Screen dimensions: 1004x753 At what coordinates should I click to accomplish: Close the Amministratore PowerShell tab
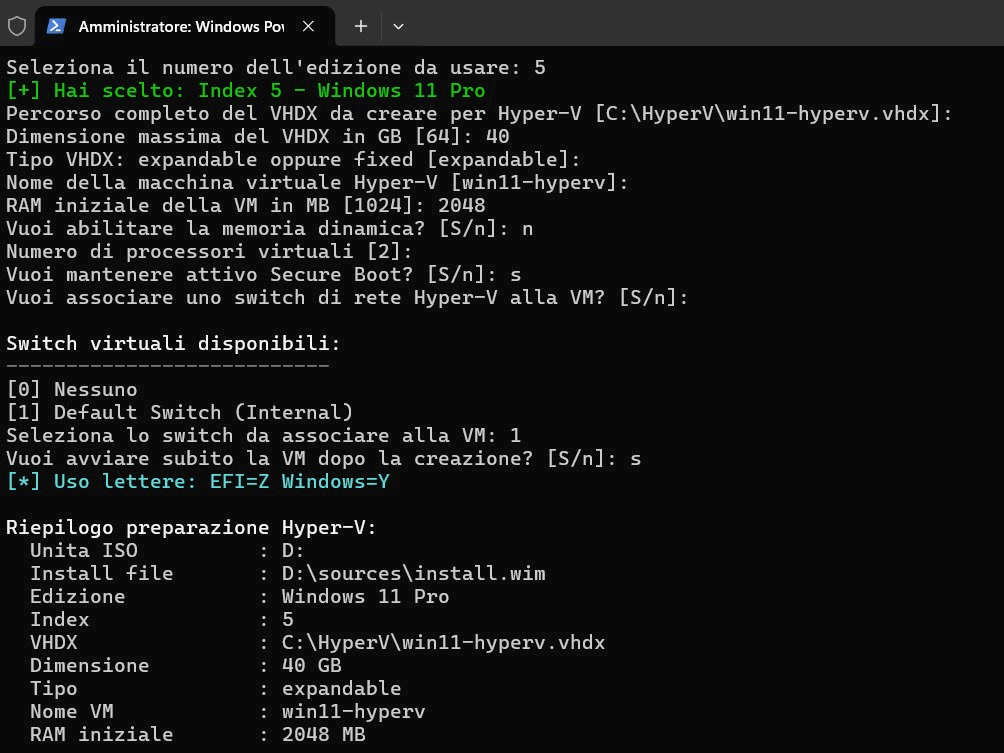pos(308,26)
